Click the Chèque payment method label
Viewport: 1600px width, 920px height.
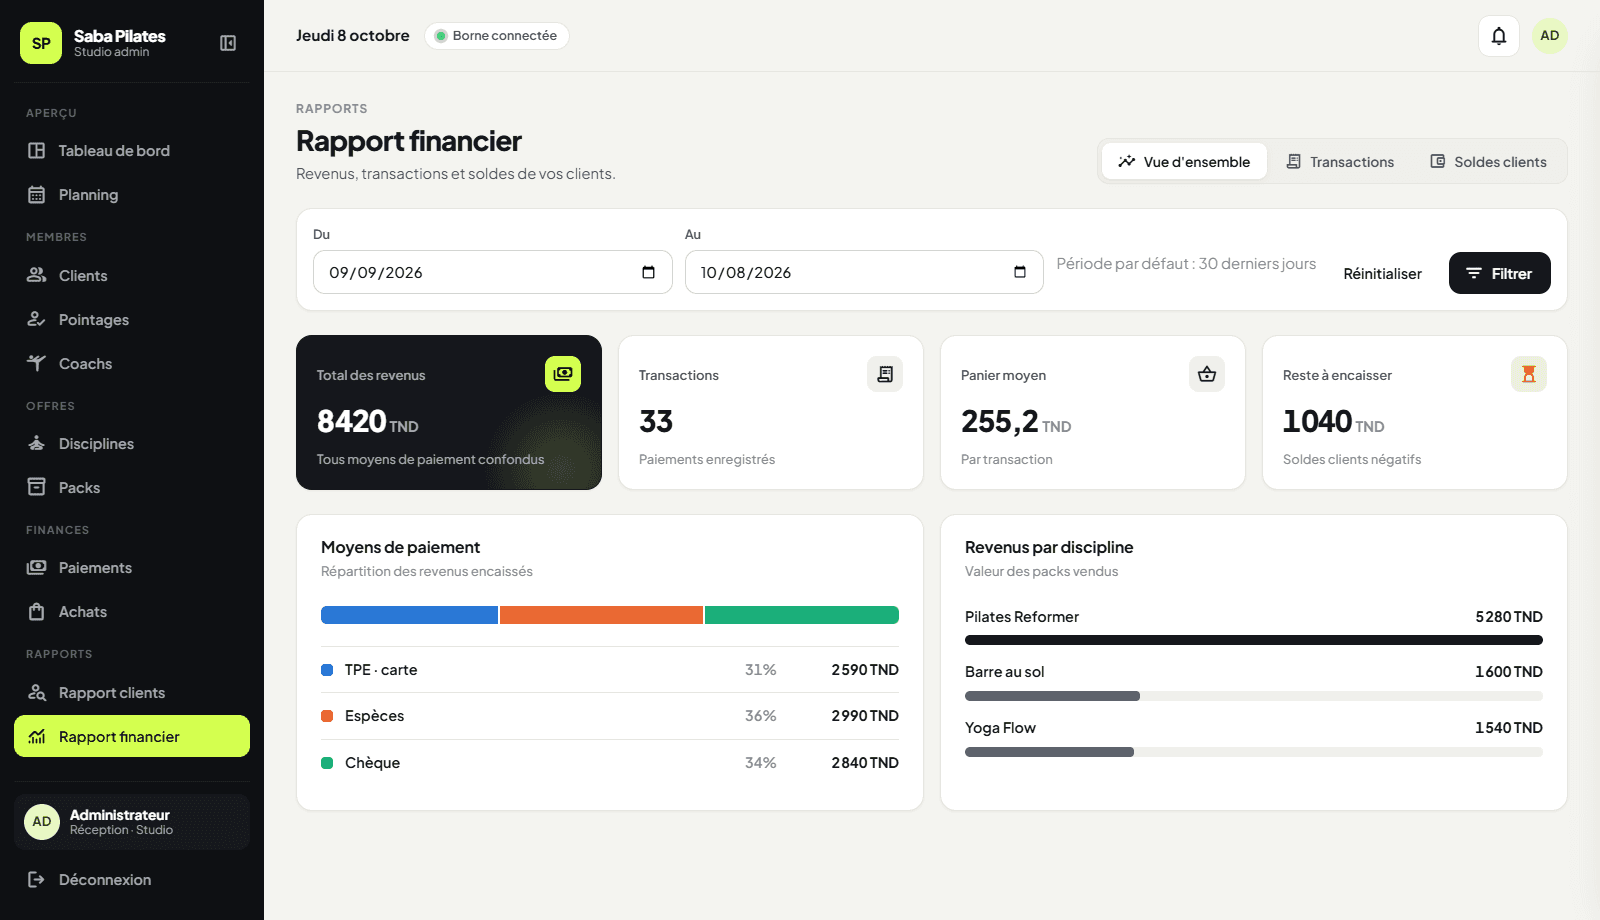pos(372,763)
